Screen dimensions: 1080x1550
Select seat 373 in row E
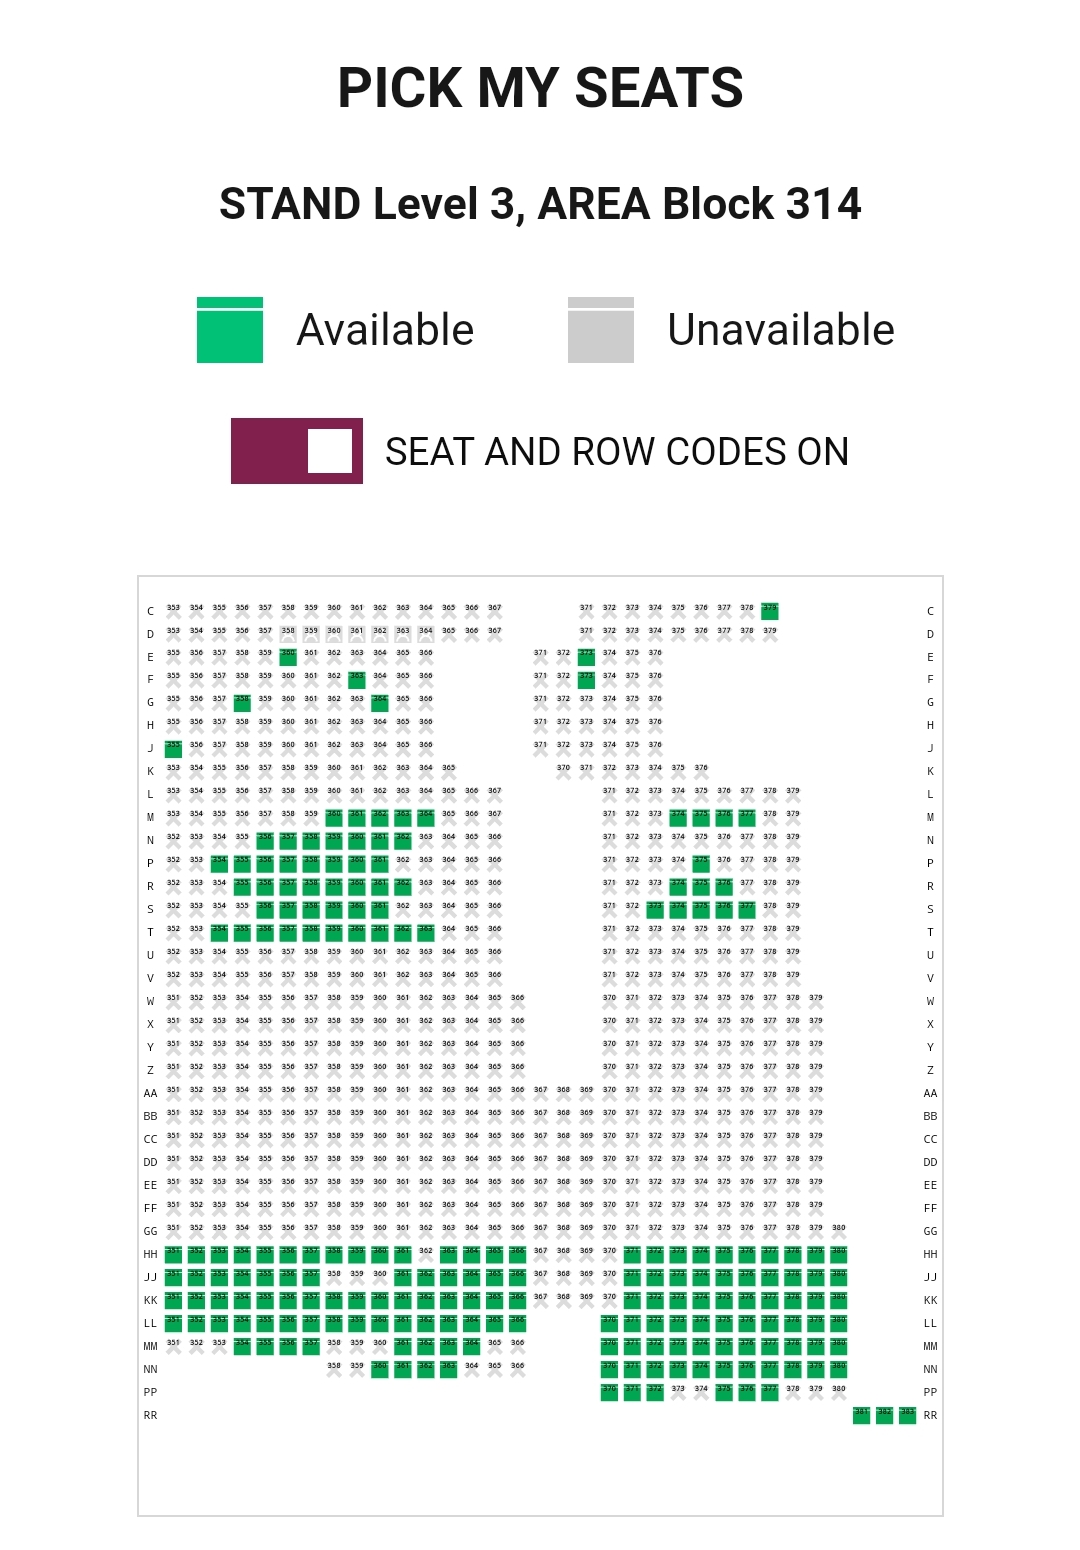[x=586, y=657]
